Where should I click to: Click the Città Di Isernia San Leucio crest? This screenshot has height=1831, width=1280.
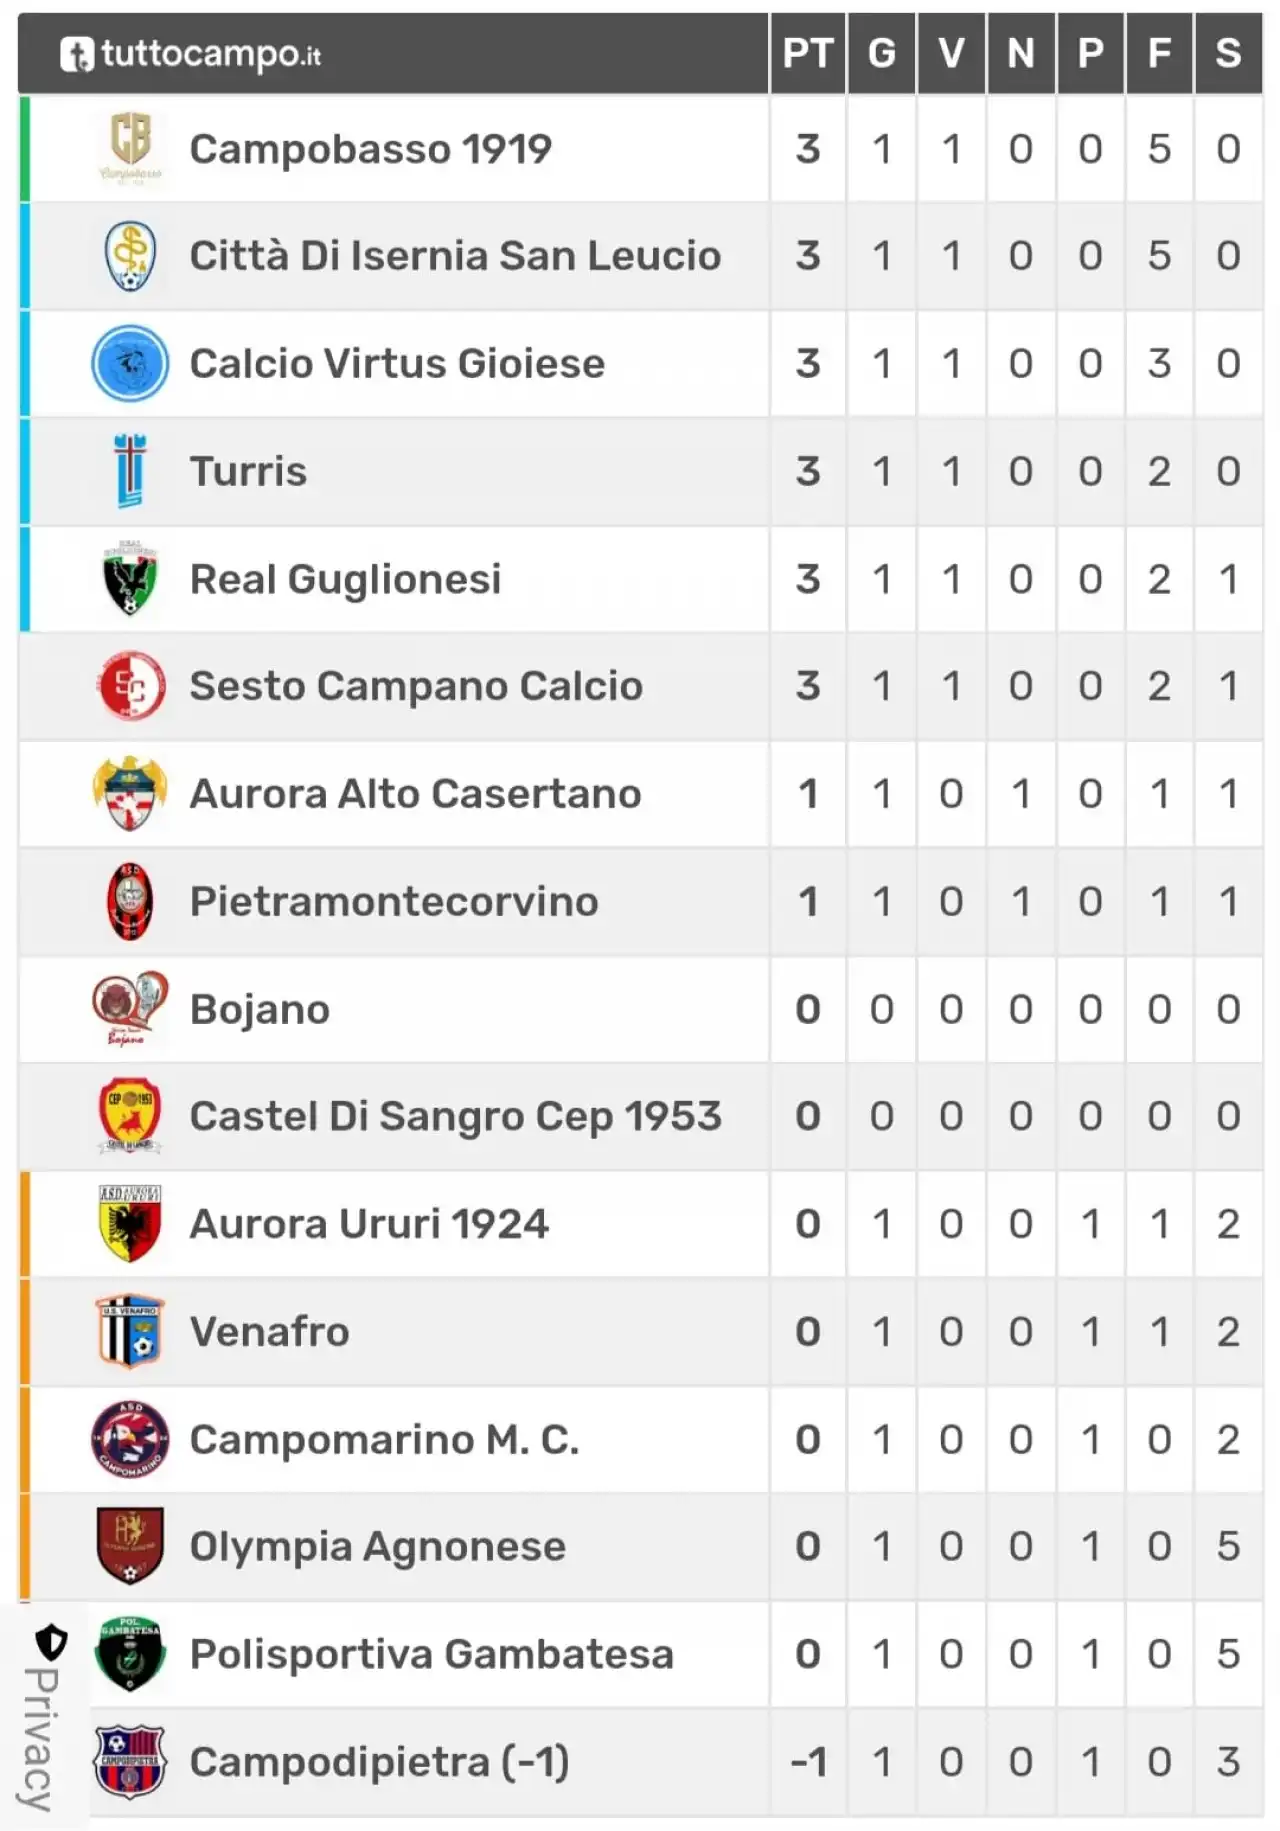point(130,256)
